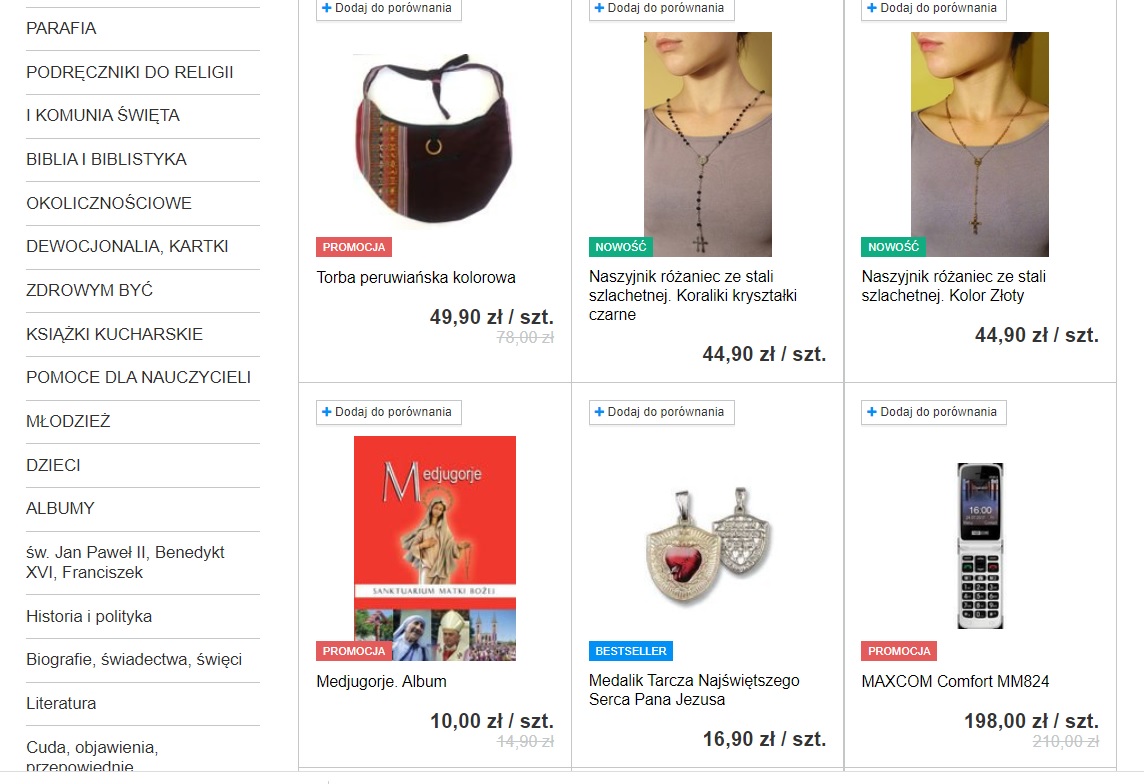This screenshot has height=784, width=1144.
Task: View the MAXCOM flip phone image
Action: point(980,546)
